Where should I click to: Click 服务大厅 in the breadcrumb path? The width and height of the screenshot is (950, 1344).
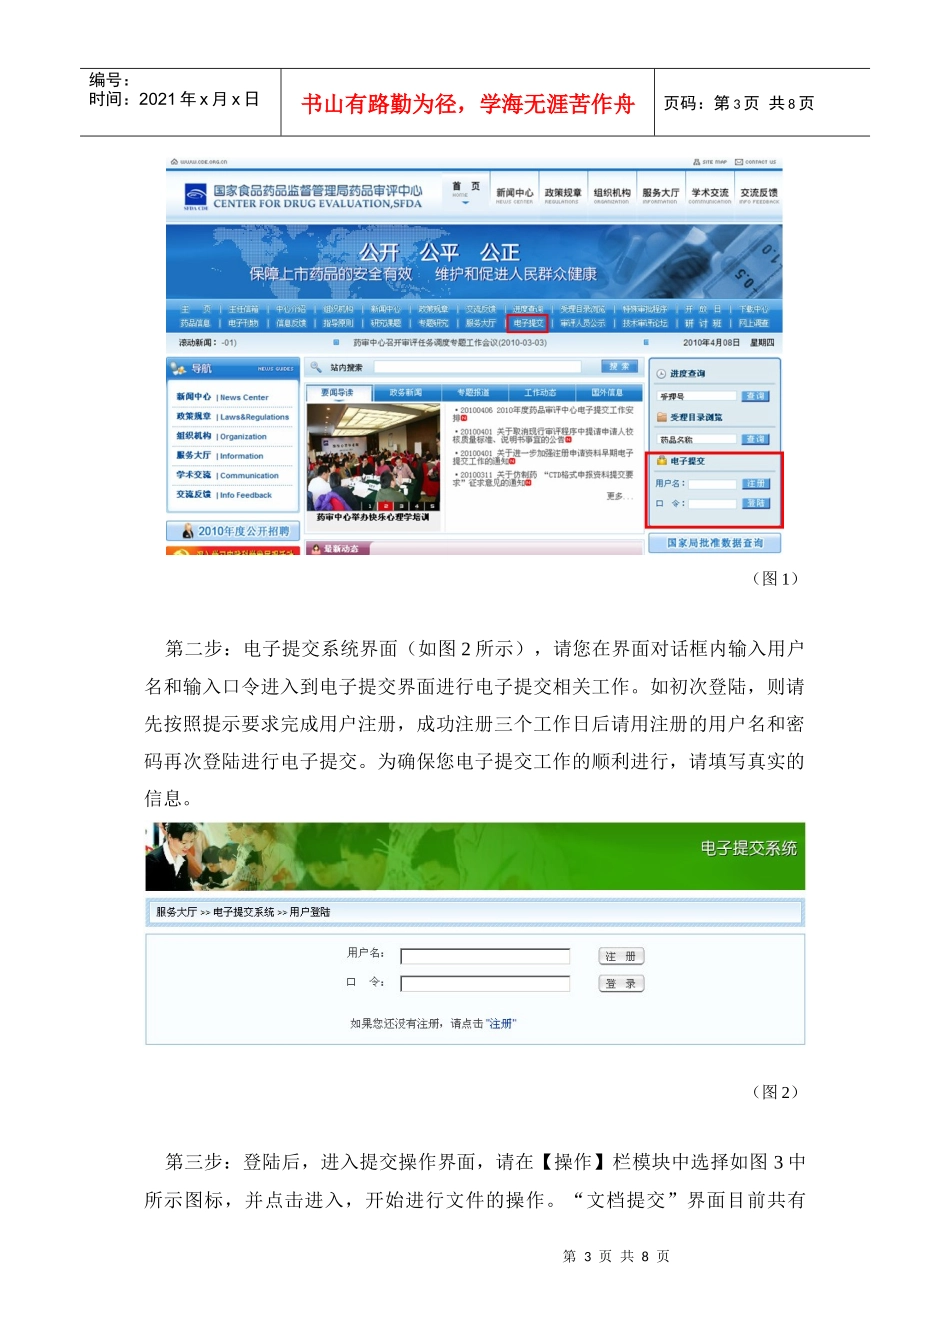coord(176,912)
